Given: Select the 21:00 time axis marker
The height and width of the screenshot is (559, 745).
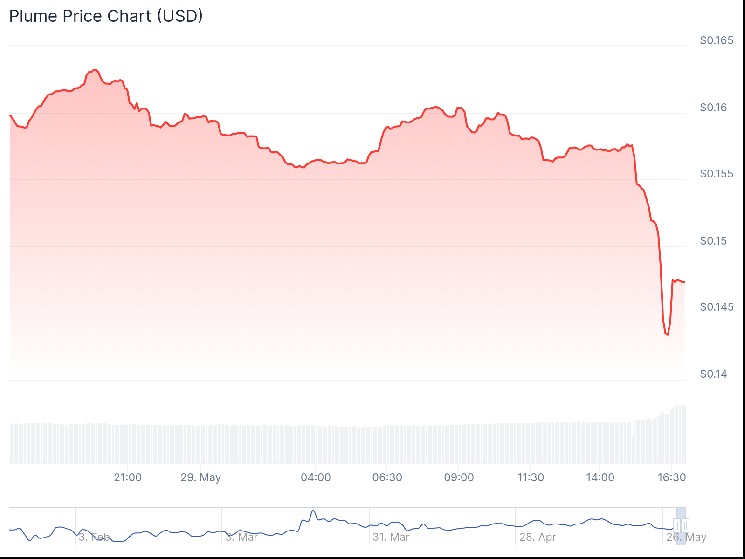Looking at the screenshot, I should click(127, 477).
